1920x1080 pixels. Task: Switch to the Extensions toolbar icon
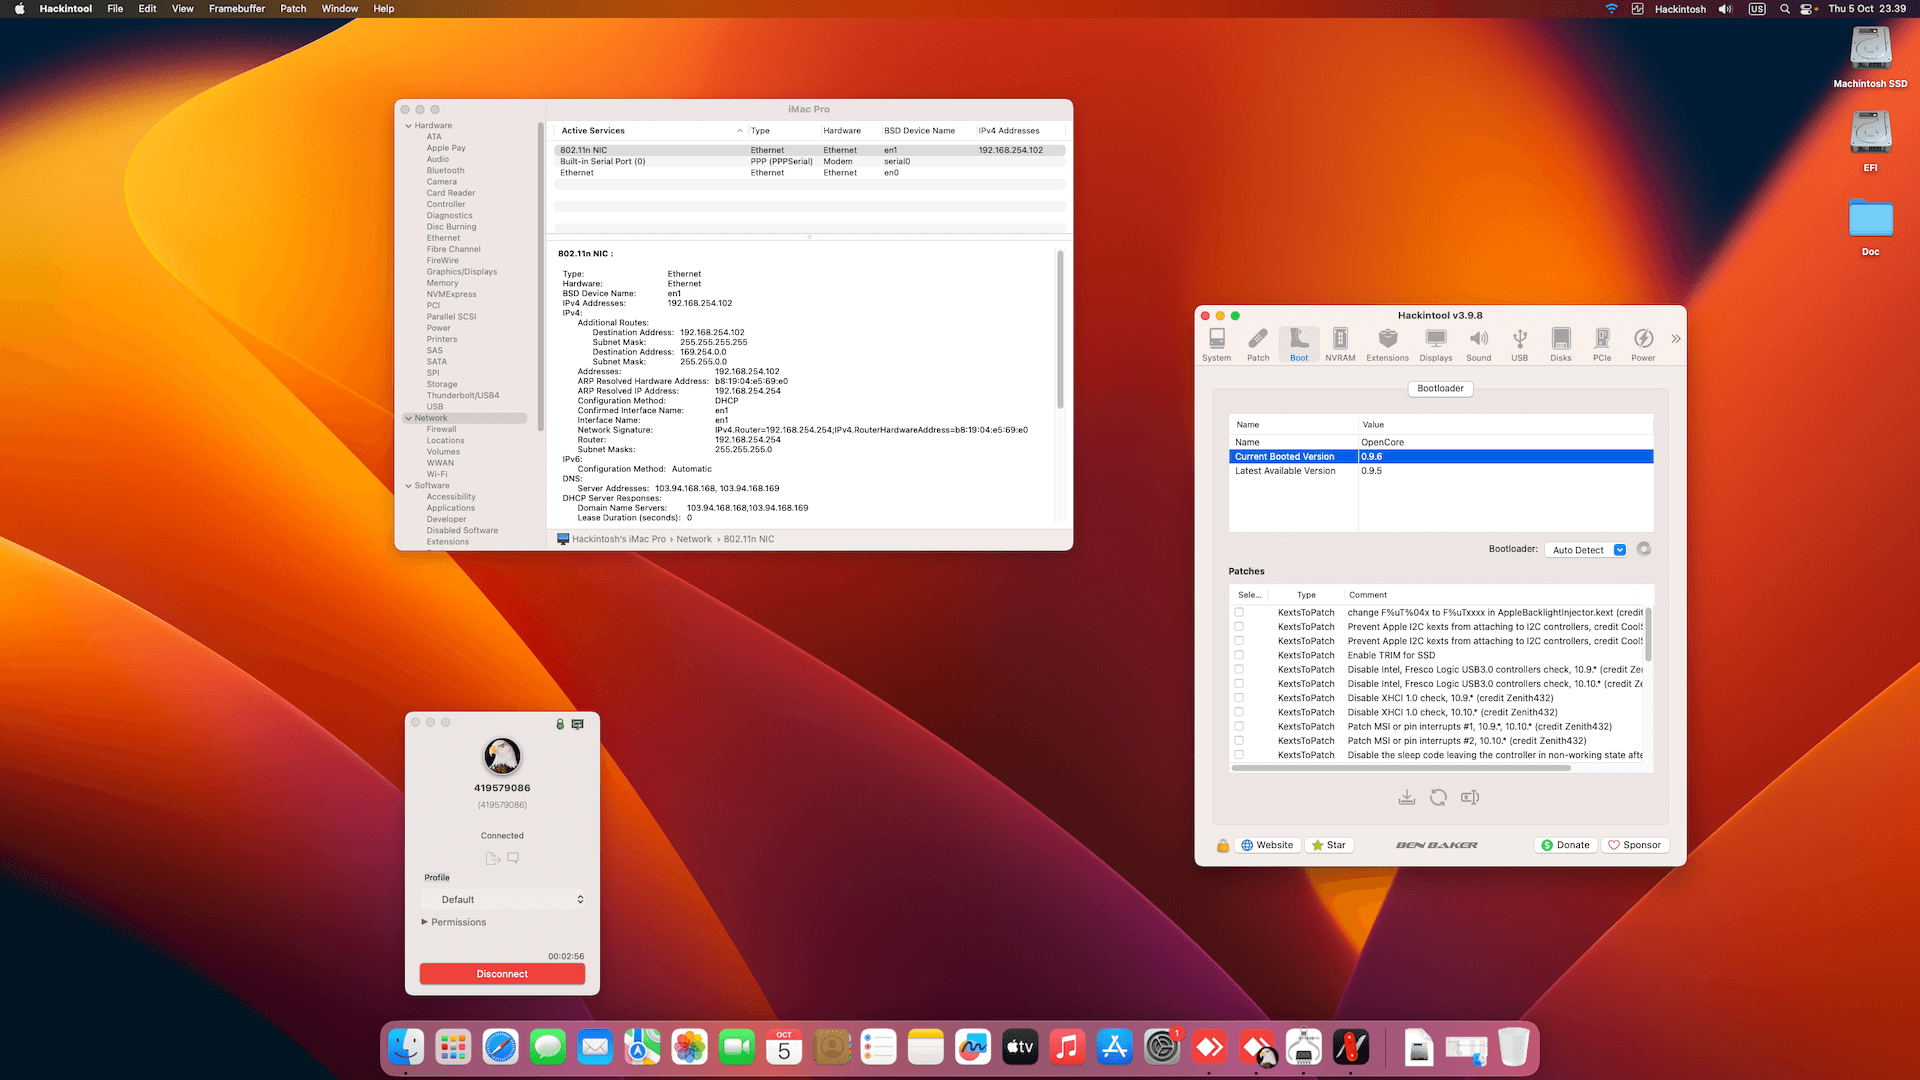1387,343
